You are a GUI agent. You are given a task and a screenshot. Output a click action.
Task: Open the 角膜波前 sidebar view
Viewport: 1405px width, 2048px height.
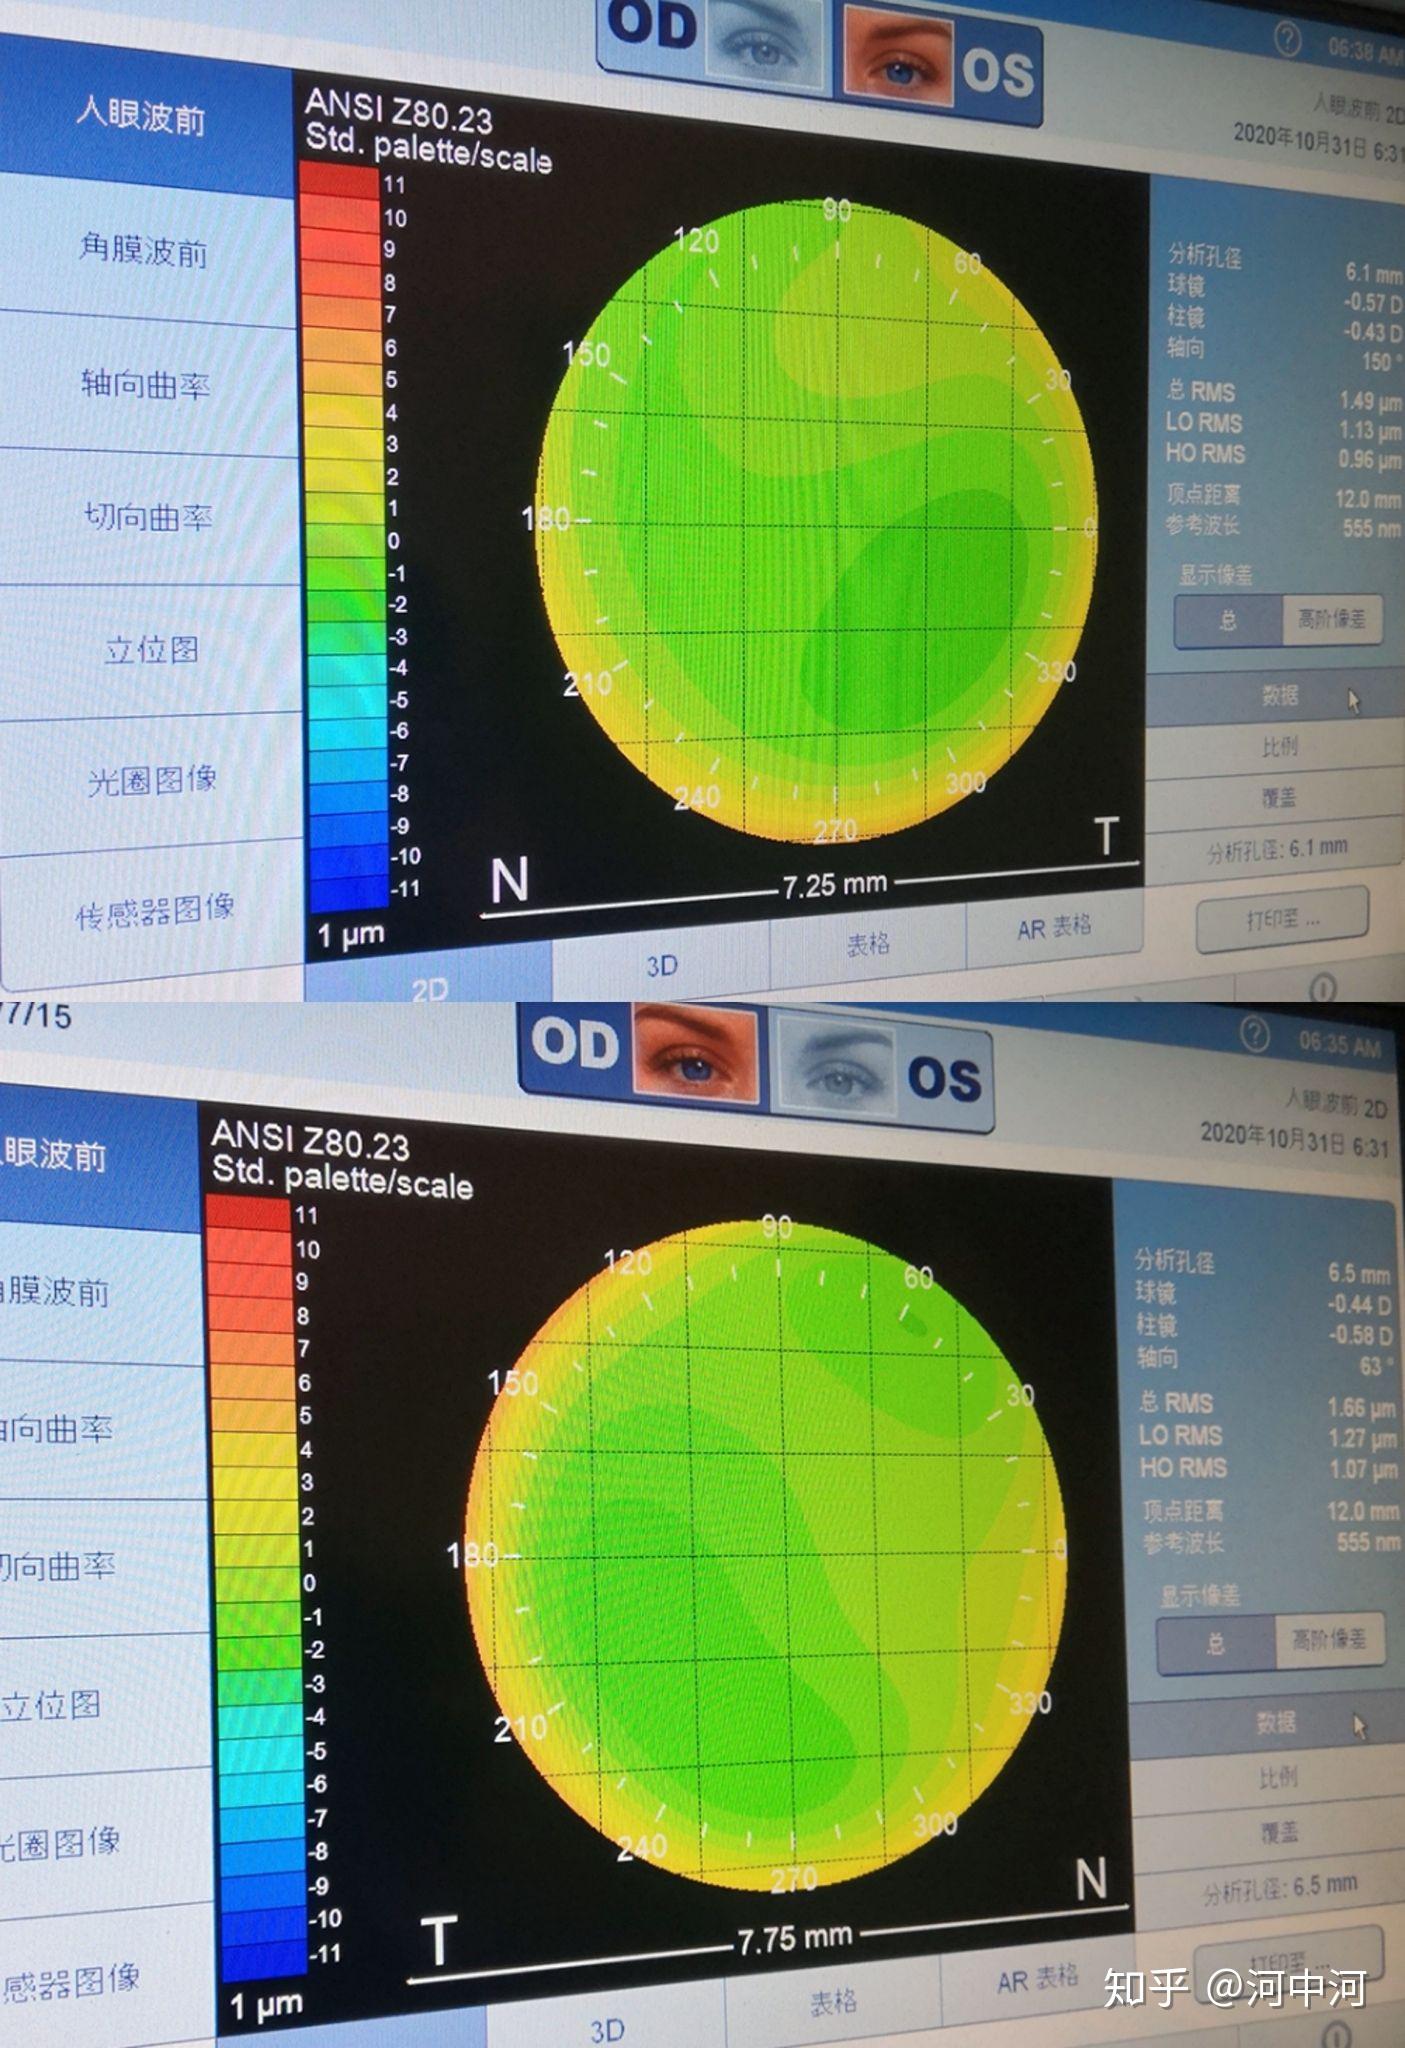pyautogui.click(x=145, y=250)
